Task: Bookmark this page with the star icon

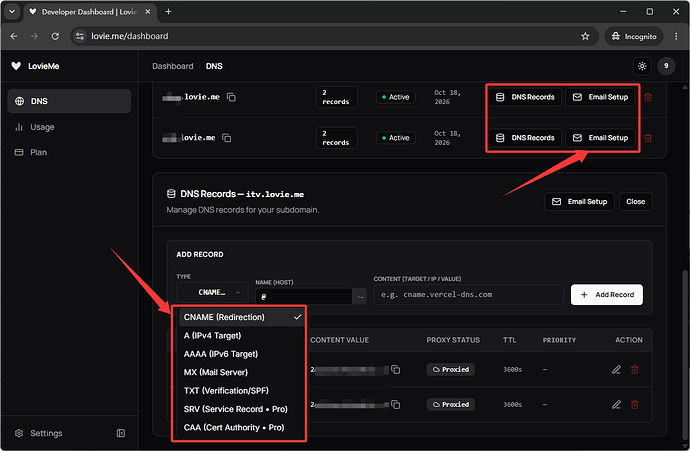Action: click(585, 37)
